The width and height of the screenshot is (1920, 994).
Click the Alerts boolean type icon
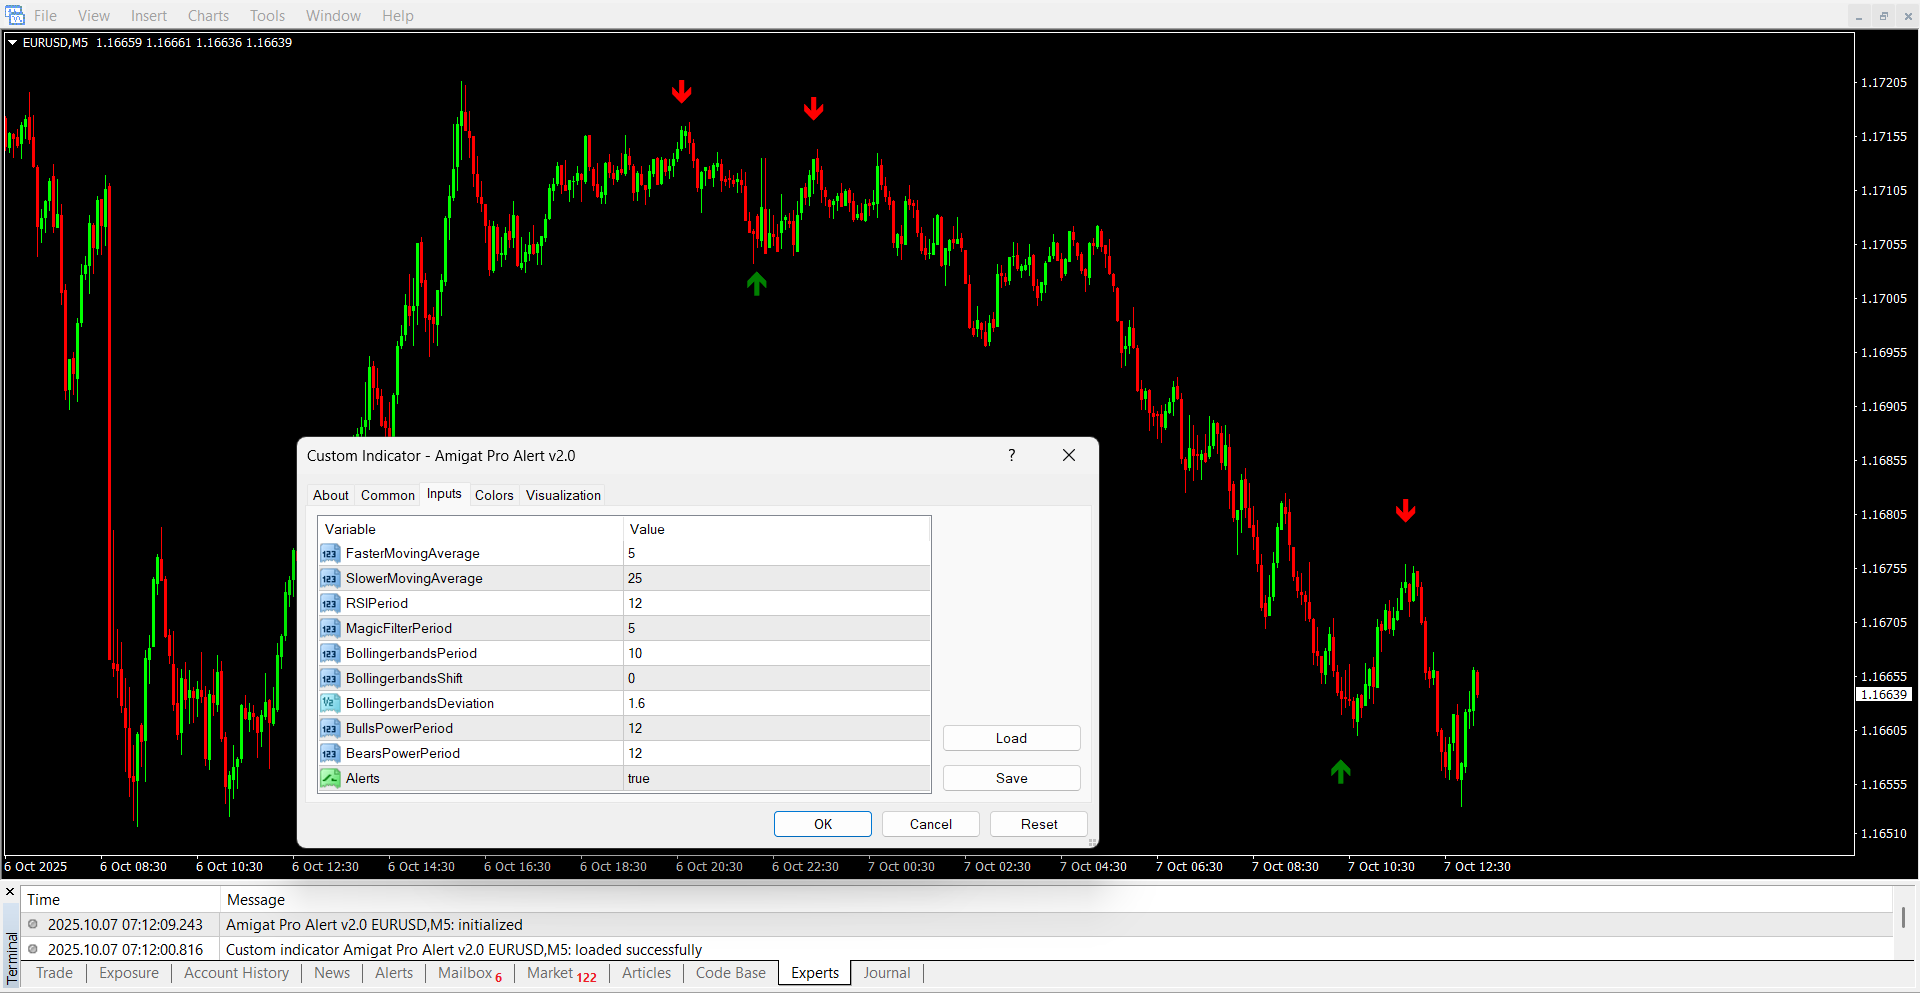tap(329, 779)
